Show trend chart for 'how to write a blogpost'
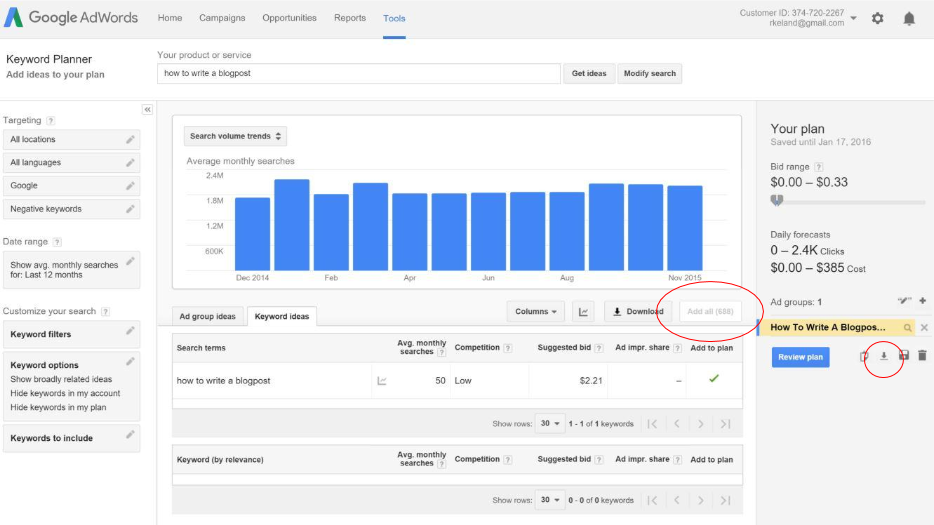Image resolution: width=934 pixels, height=525 pixels. pos(382,381)
